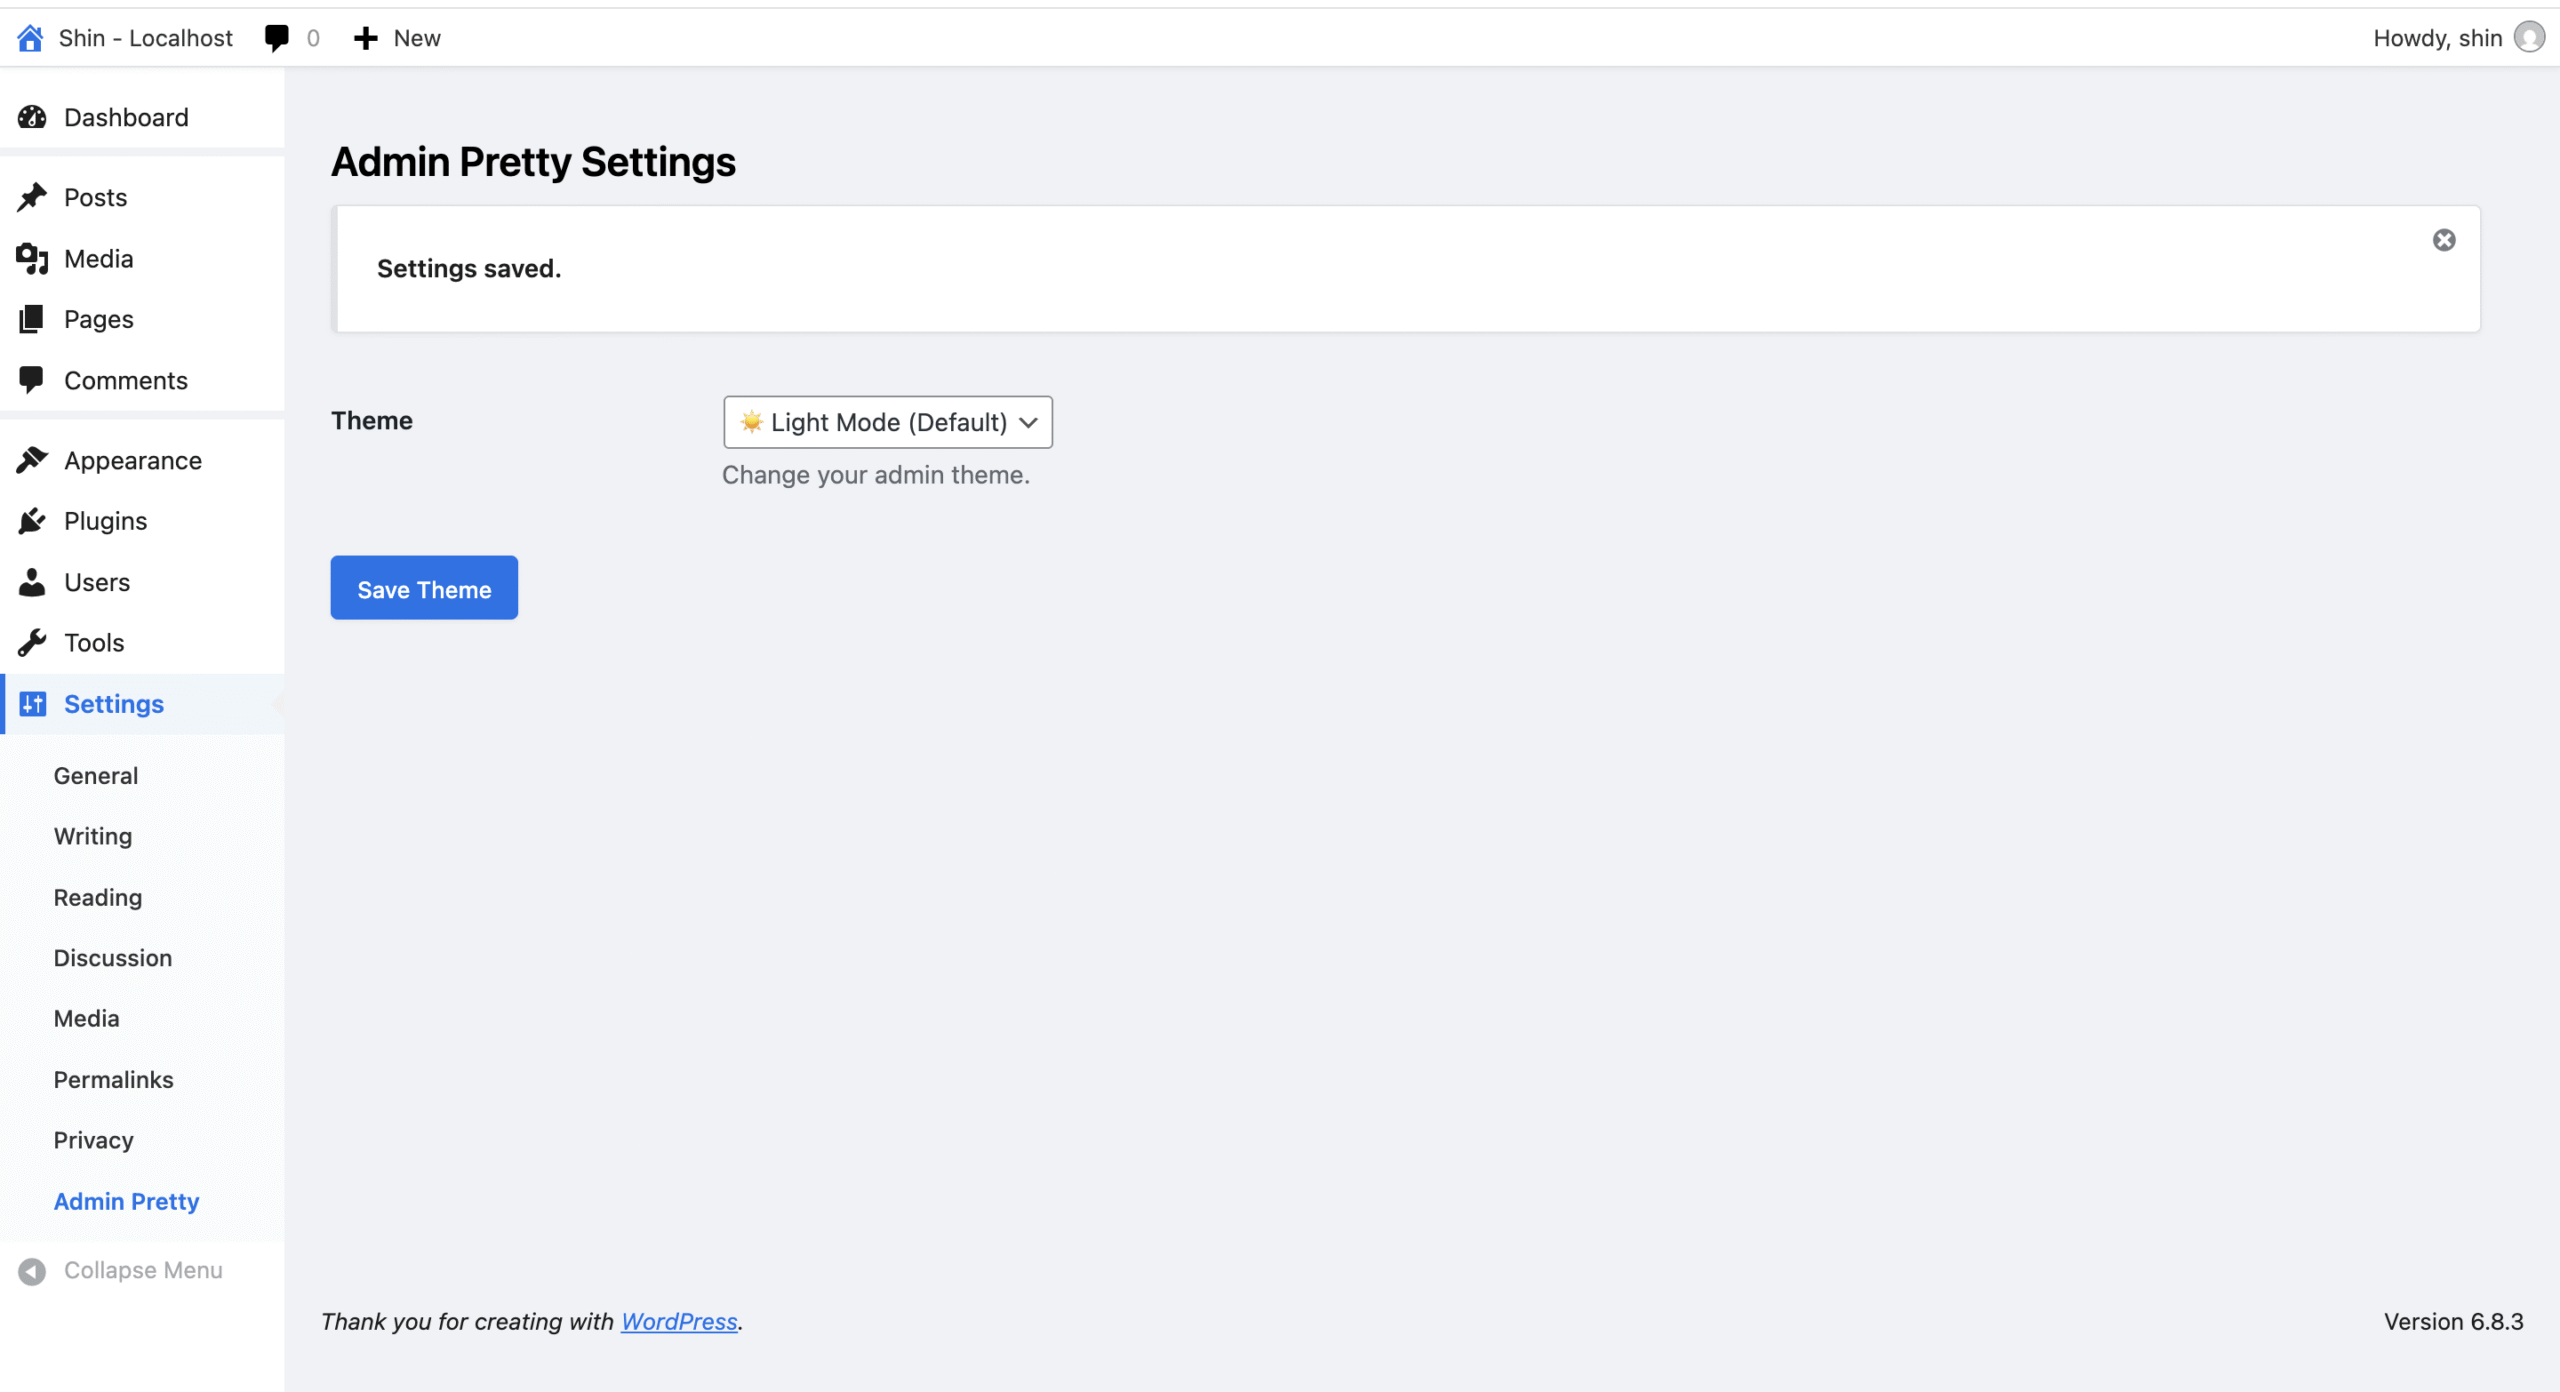Expand the New item menu in admin bar

[396, 38]
